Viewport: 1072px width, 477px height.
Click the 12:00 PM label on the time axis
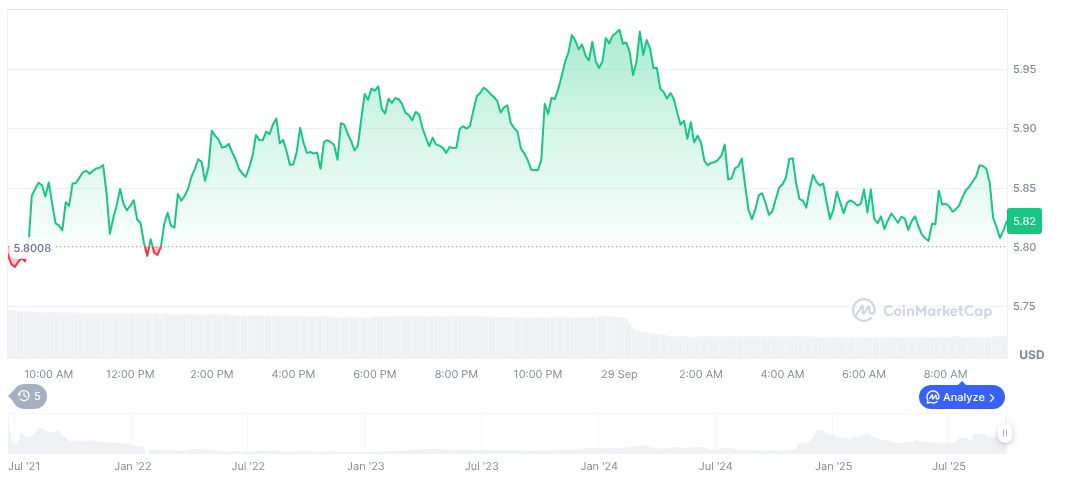coord(130,374)
